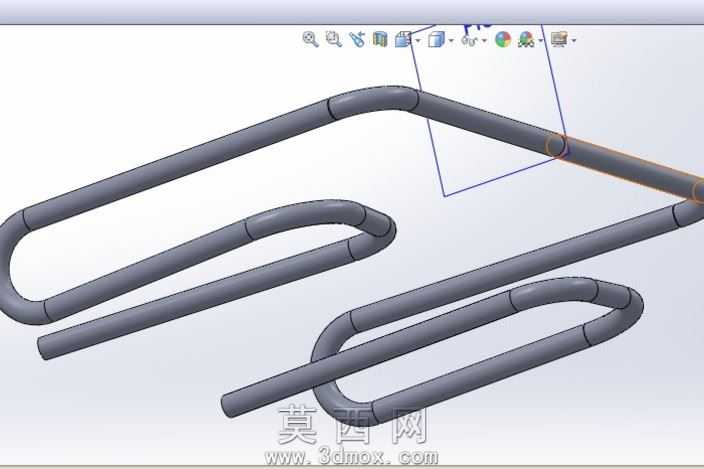This screenshot has width=704, height=469.
Task: Select the orange highlighted pipe segment
Action: tap(629, 167)
